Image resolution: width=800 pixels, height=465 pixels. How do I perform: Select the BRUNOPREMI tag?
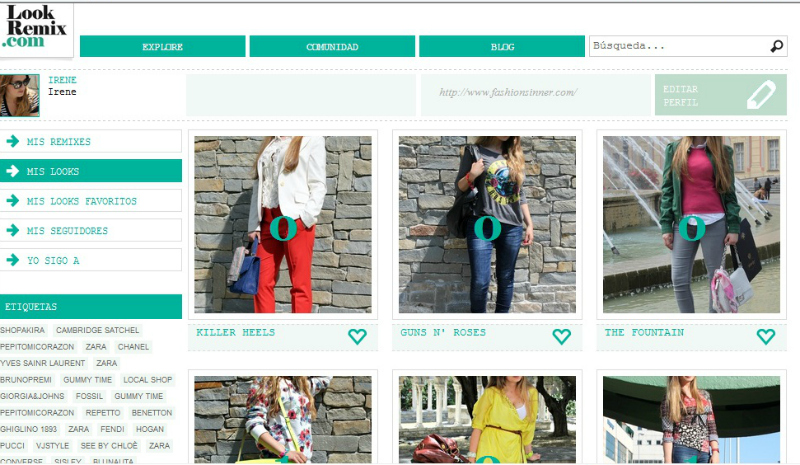point(26,380)
